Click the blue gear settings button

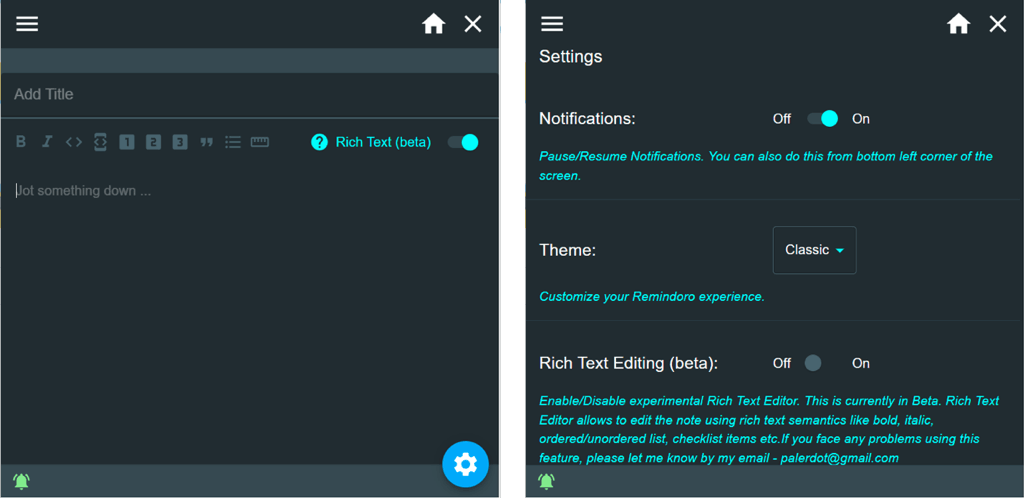coord(465,464)
